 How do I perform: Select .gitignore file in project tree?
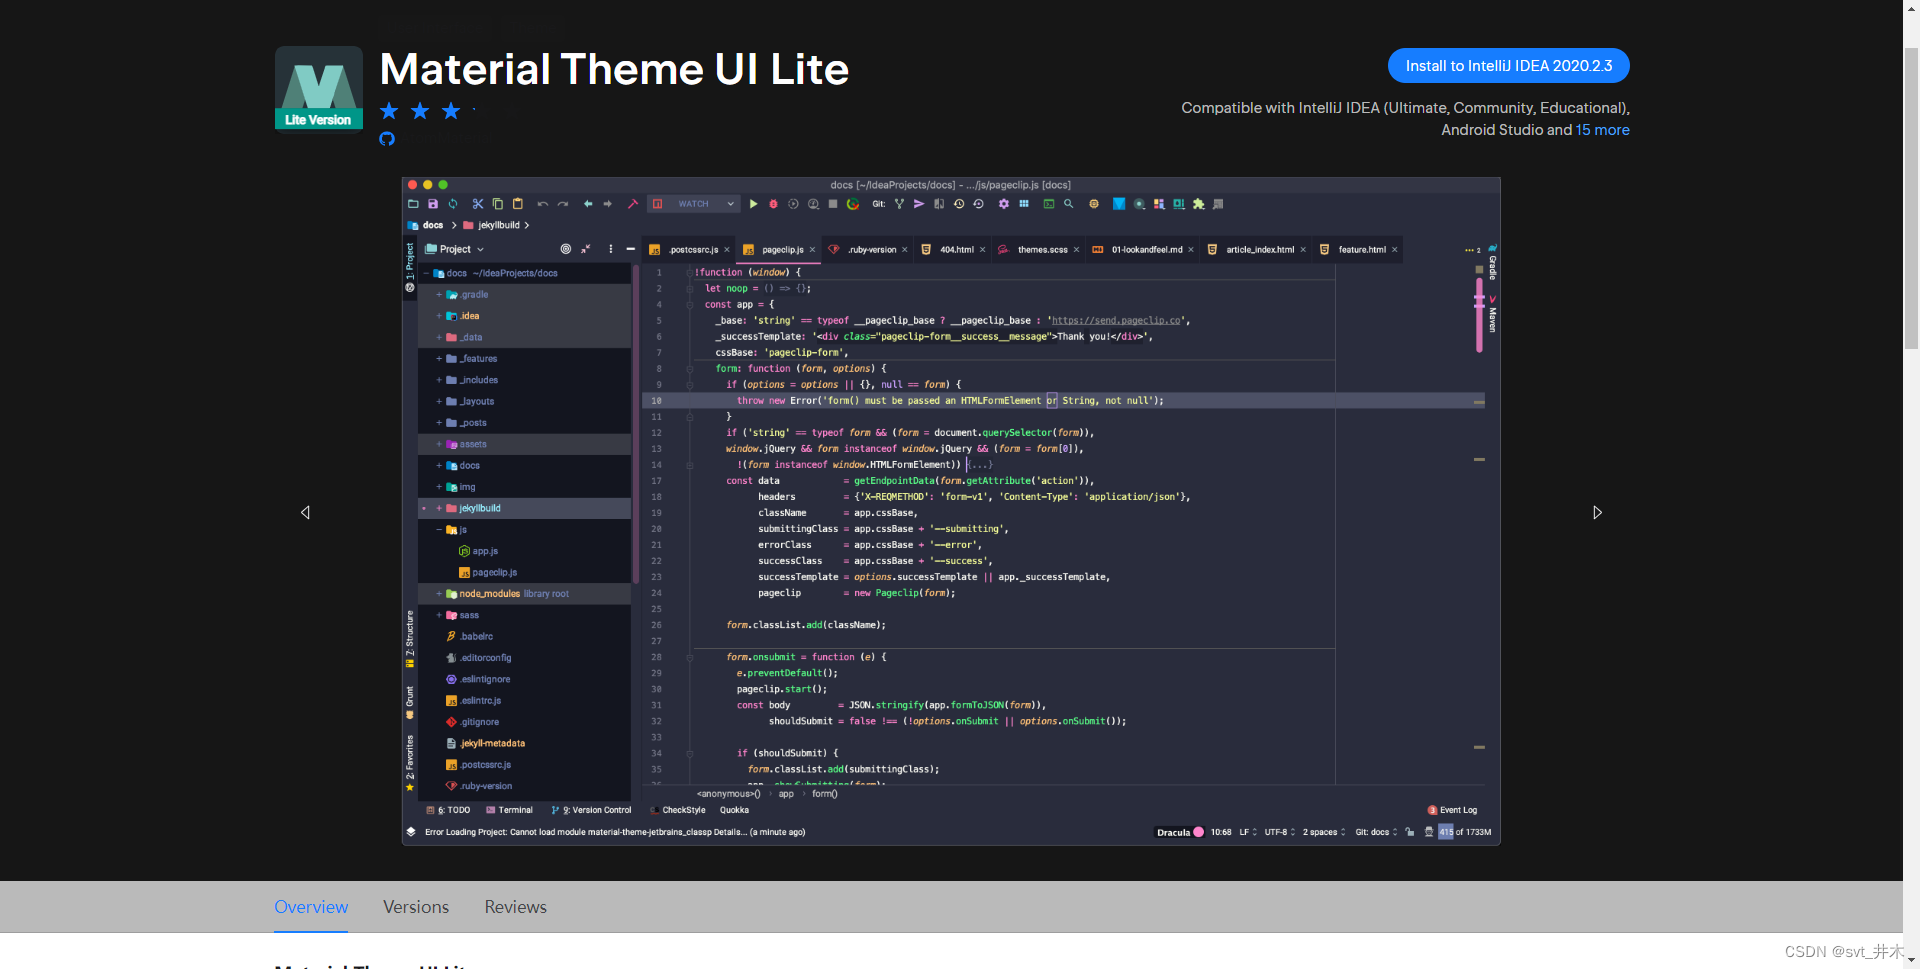coord(472,722)
